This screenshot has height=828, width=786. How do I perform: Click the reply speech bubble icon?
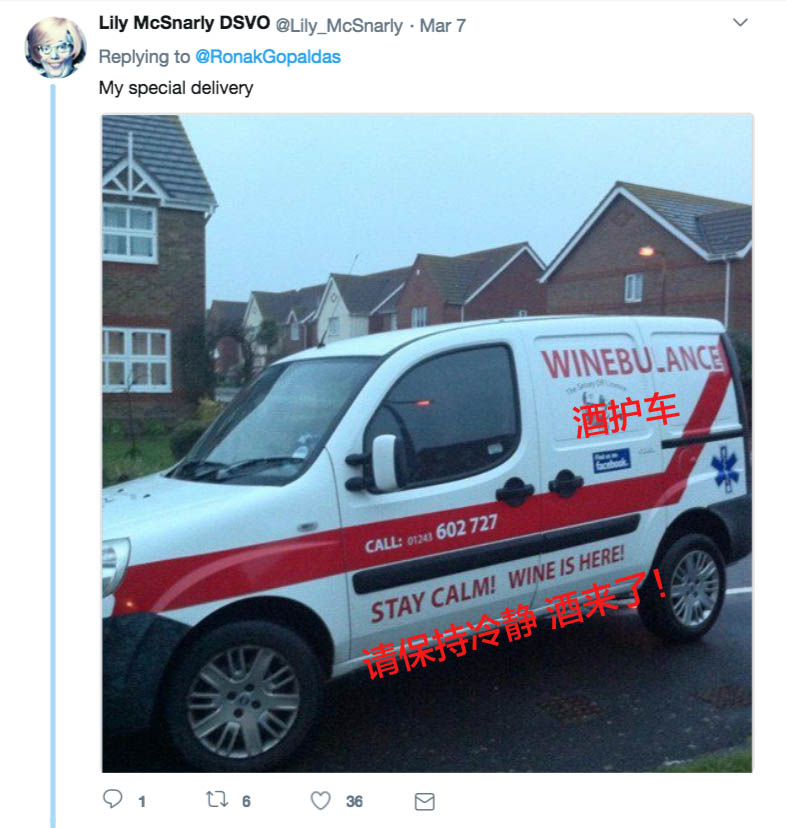(x=113, y=799)
